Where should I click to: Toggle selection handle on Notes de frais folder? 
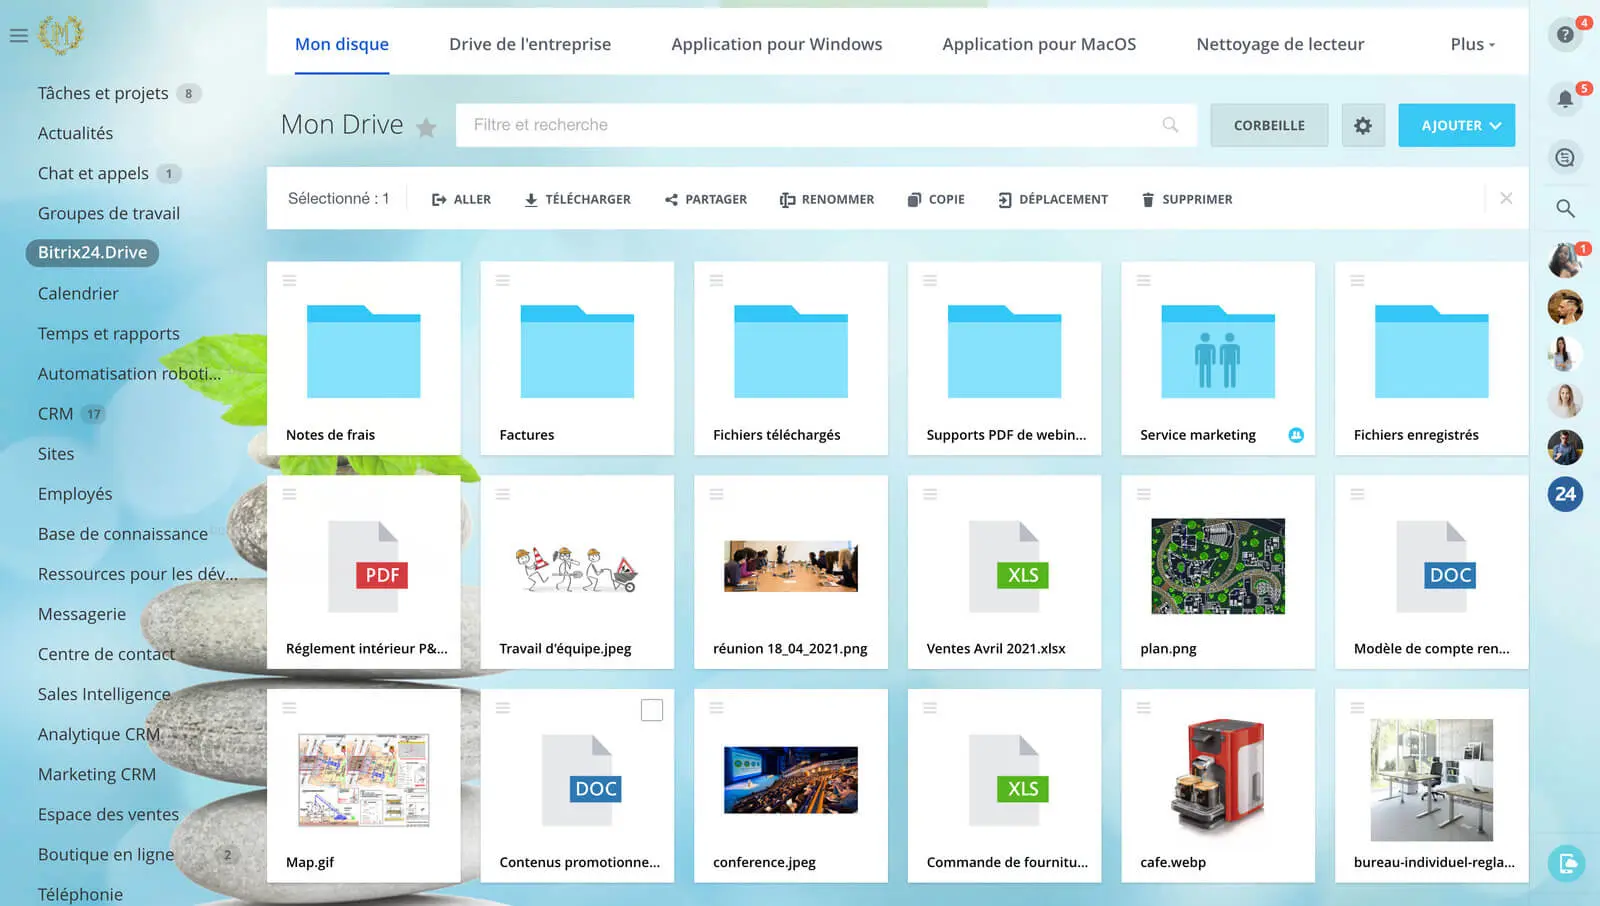tap(289, 281)
